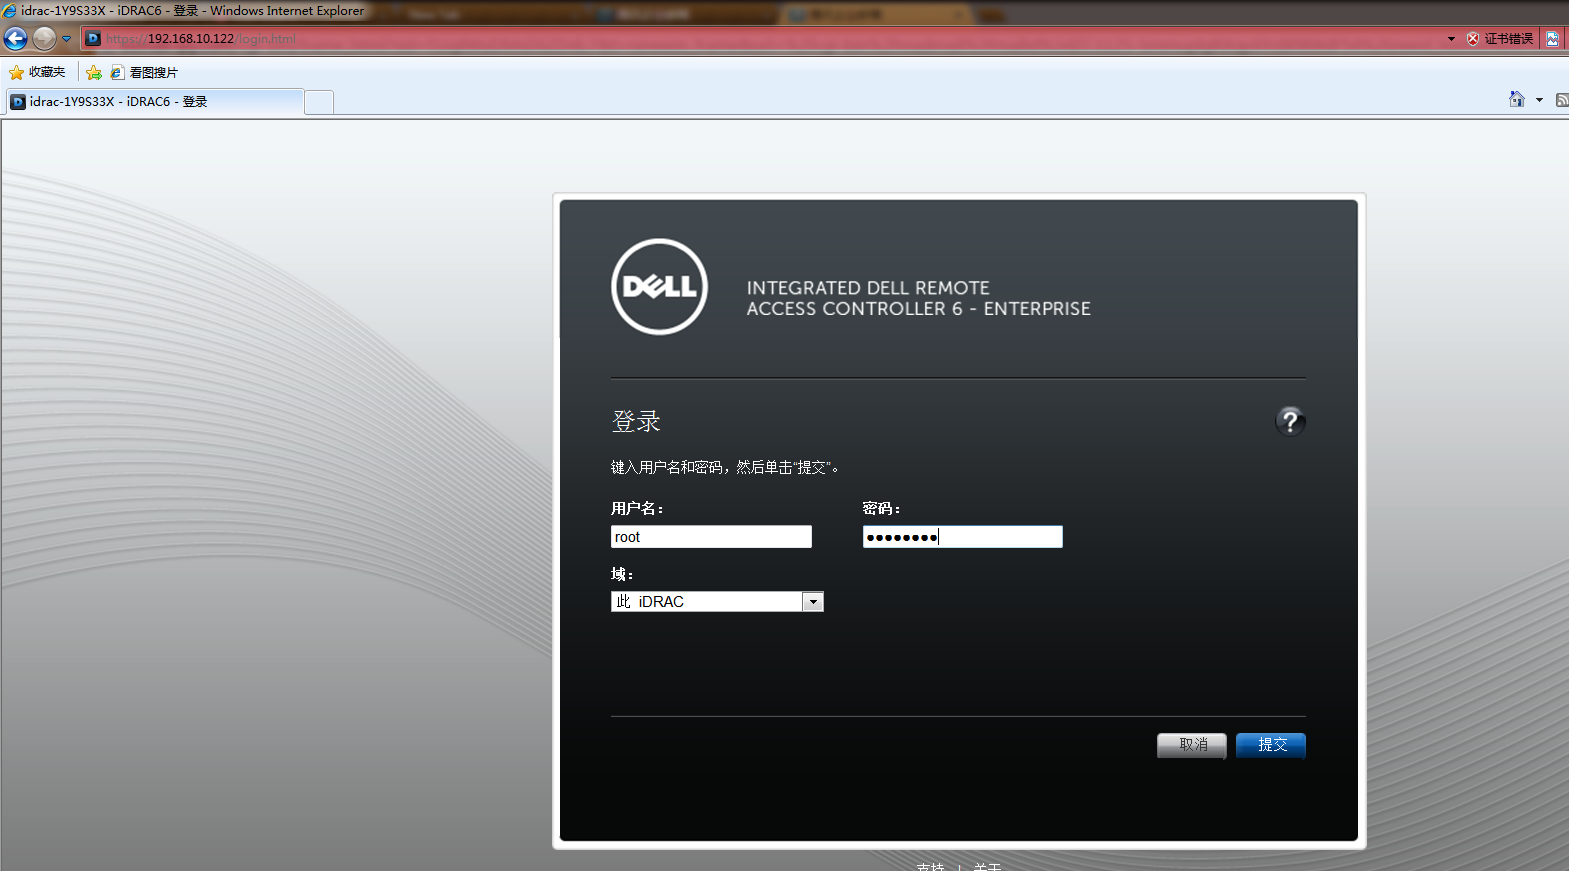The height and width of the screenshot is (871, 1569).
Task: Open the Favorites (收藏夹) star button
Action: click(37, 72)
